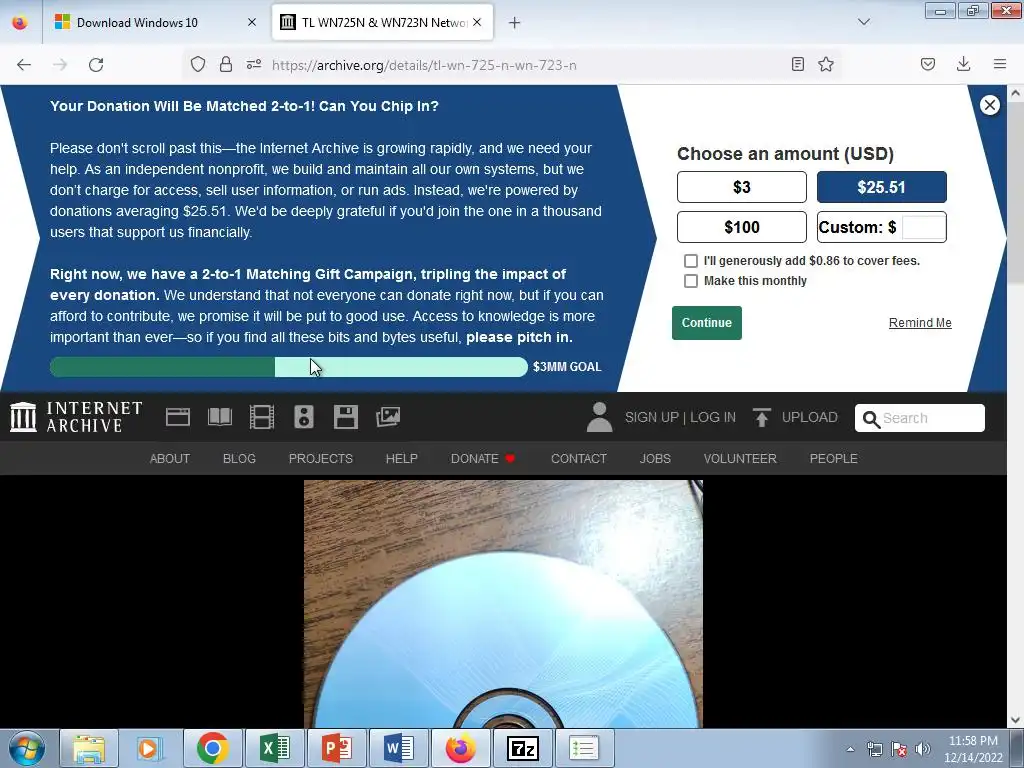Viewport: 1024px width, 768px height.
Task: Click the UPLOAD link
Action: tap(810, 417)
